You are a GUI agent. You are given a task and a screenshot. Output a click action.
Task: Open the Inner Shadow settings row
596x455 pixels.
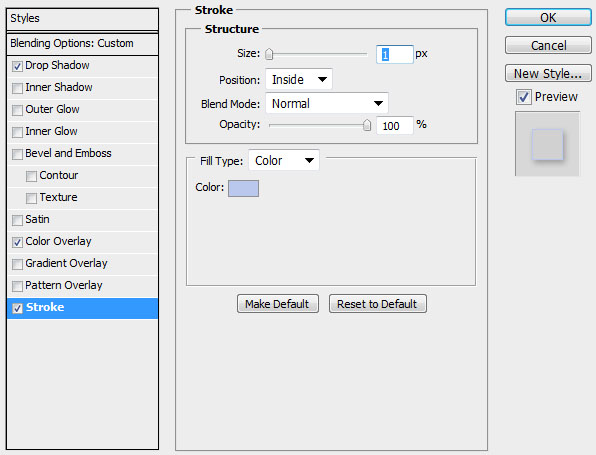[82, 88]
